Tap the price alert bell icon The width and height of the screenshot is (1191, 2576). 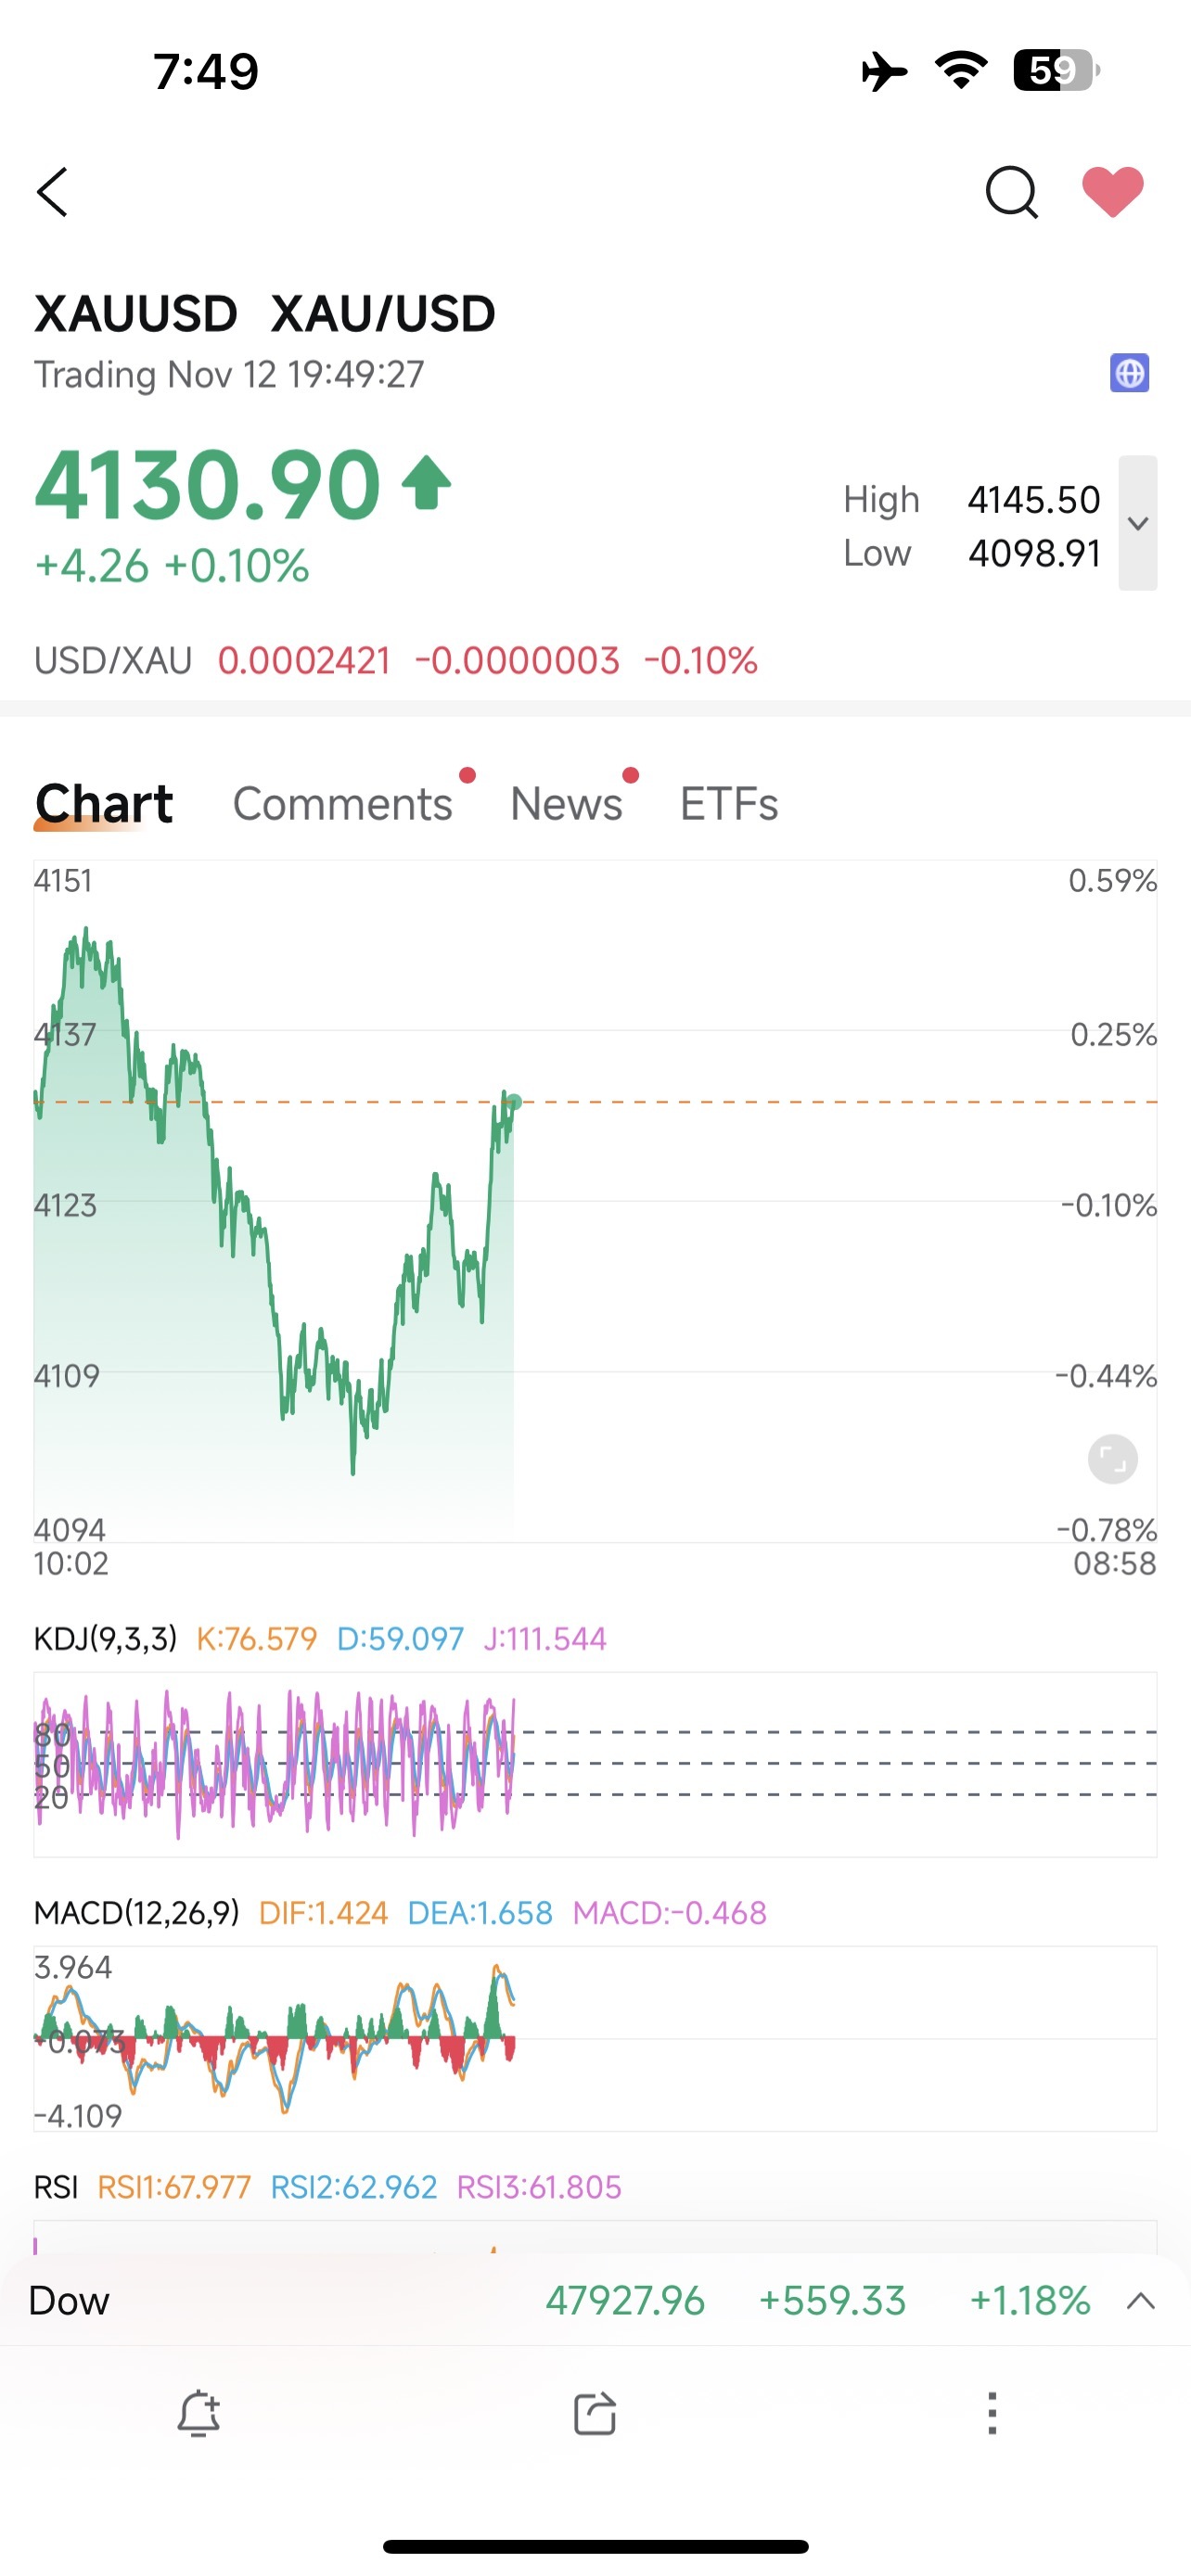point(198,2413)
